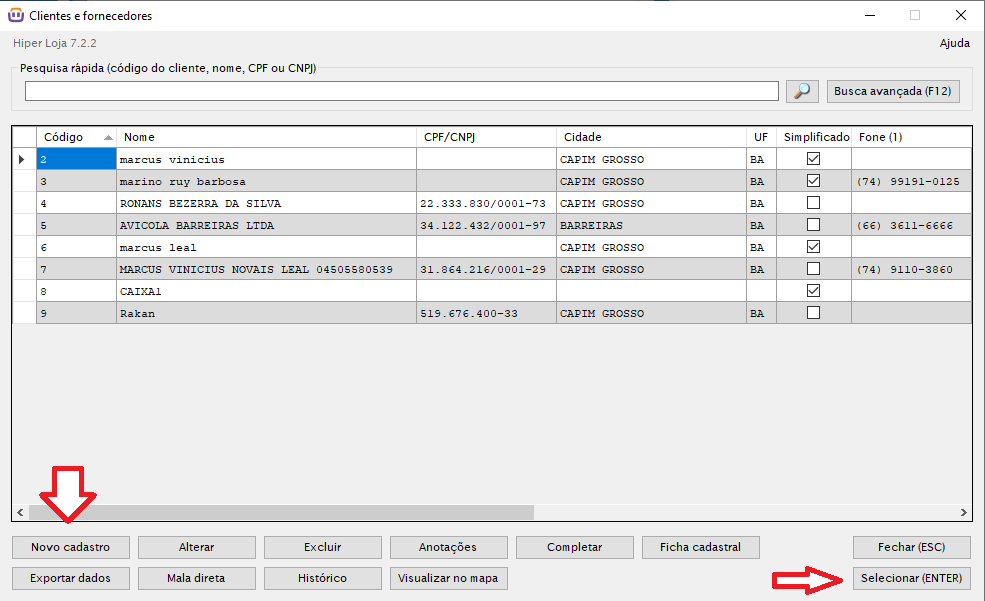Check Simplificado for AVICOLA BARREIRAS LTDA
Screen dimensions: 985x601
point(814,225)
